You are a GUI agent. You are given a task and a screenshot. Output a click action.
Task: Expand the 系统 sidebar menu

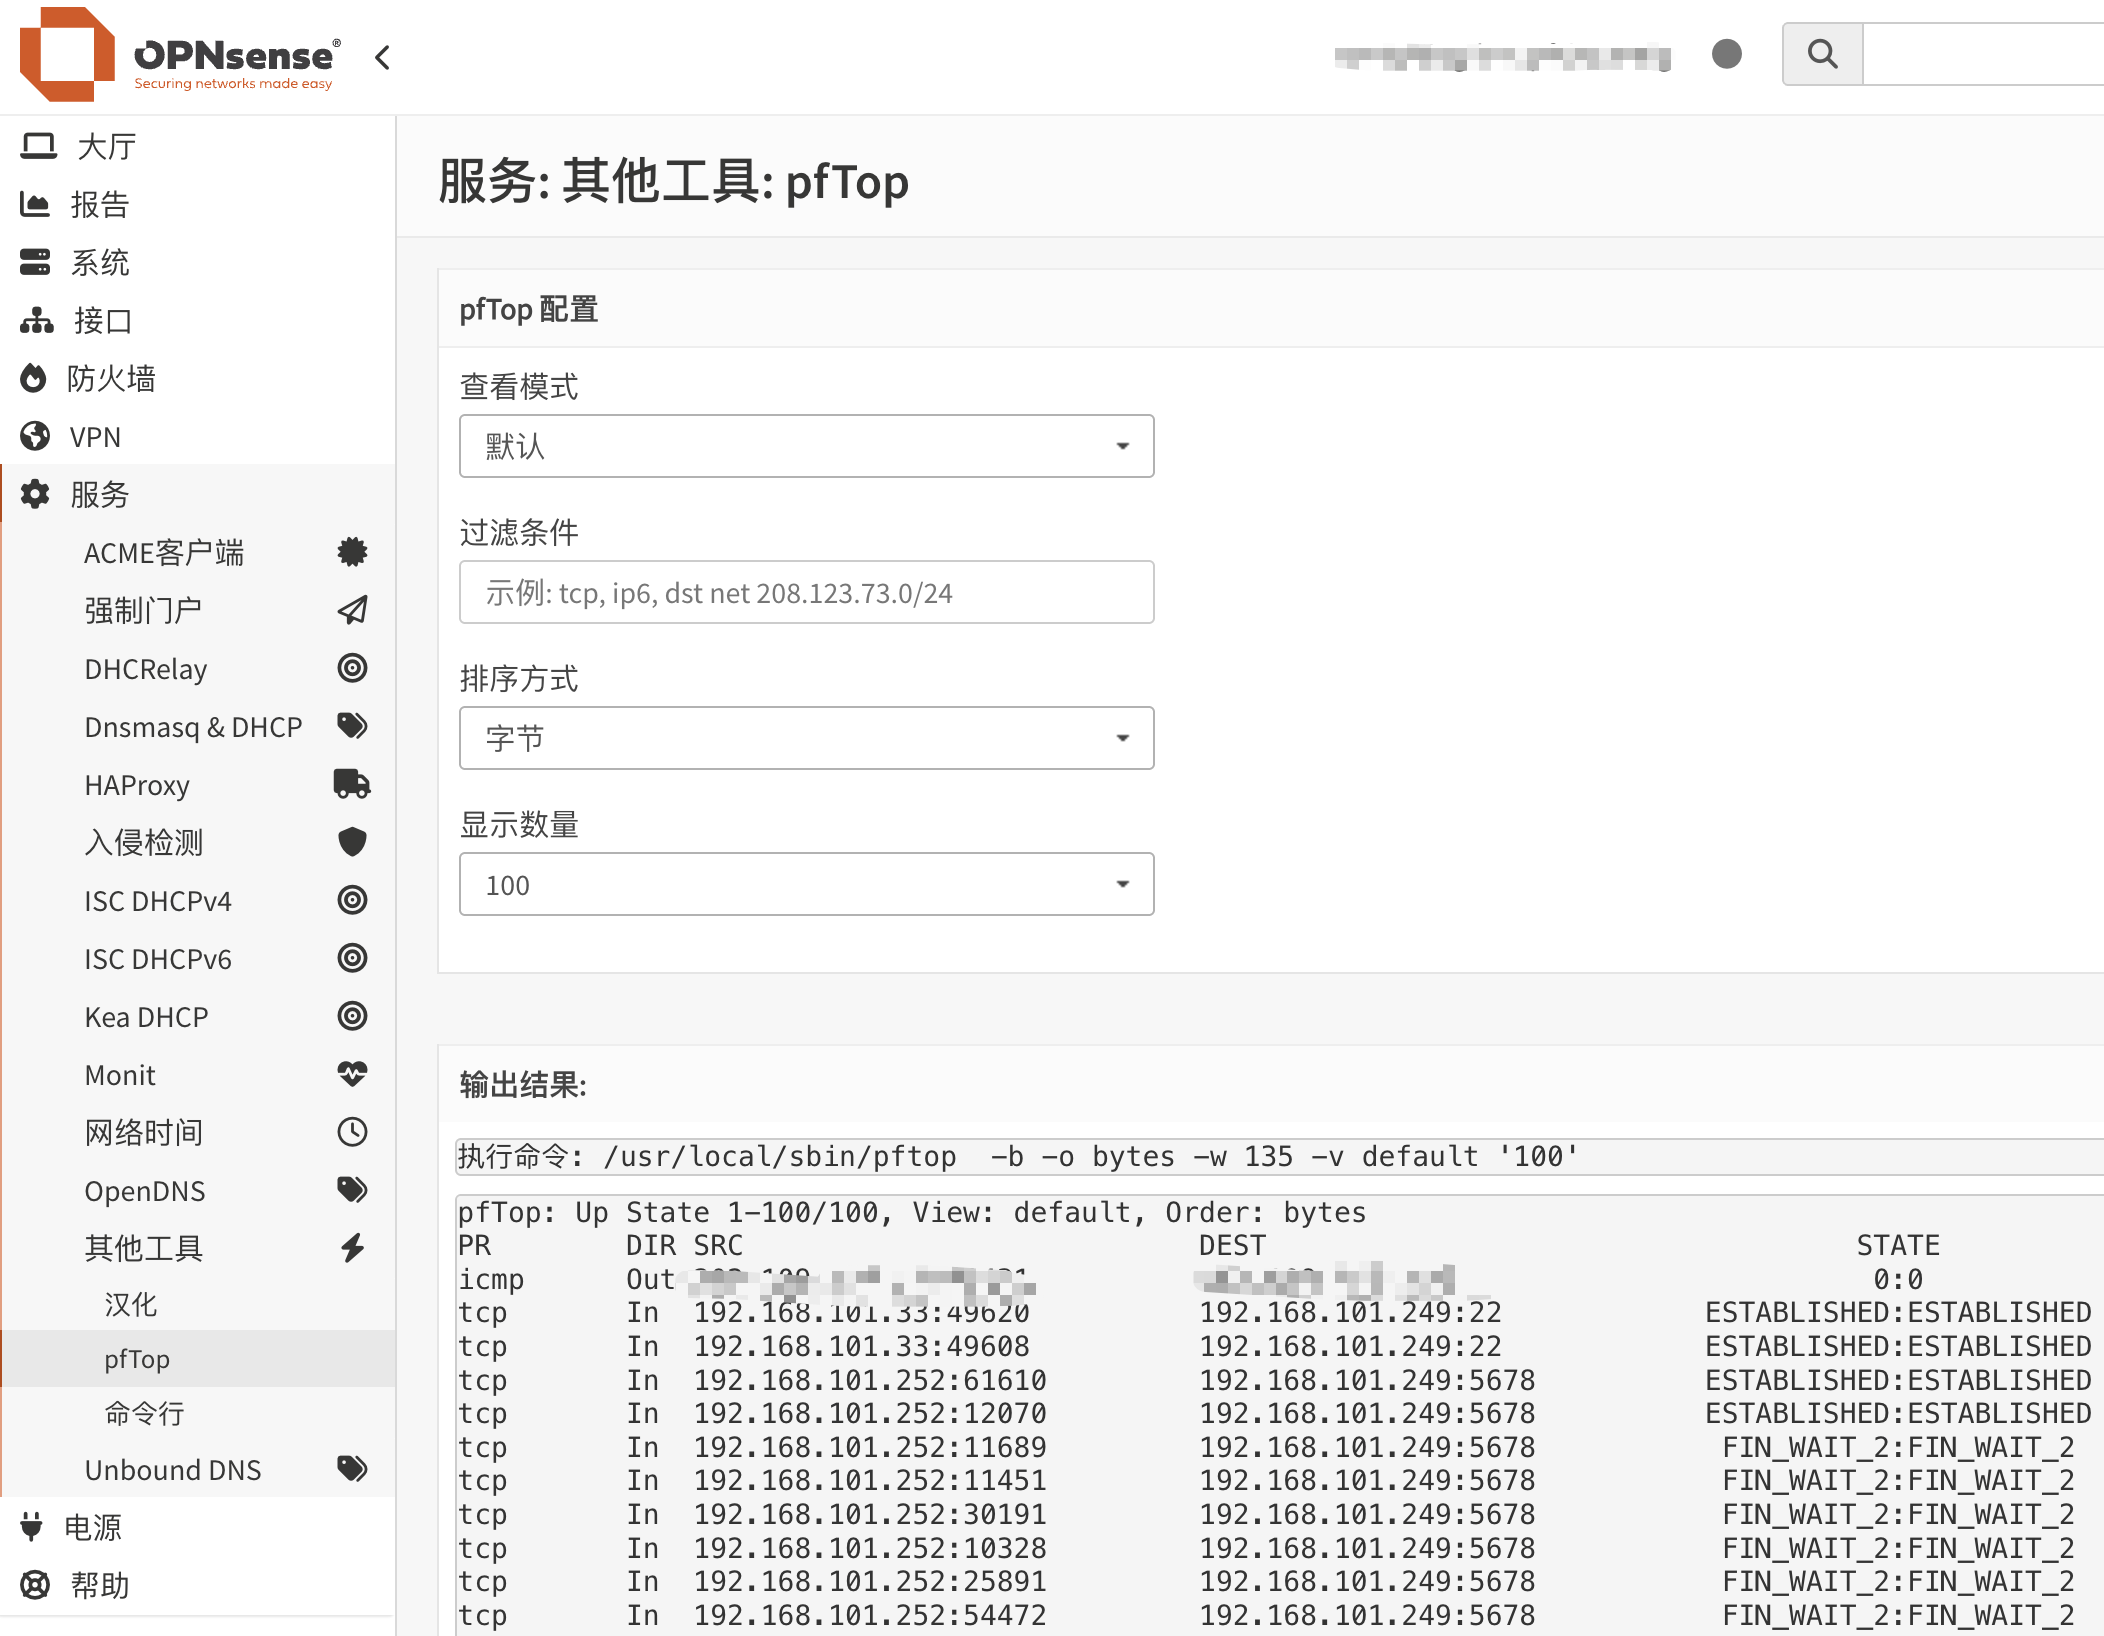pos(100,263)
